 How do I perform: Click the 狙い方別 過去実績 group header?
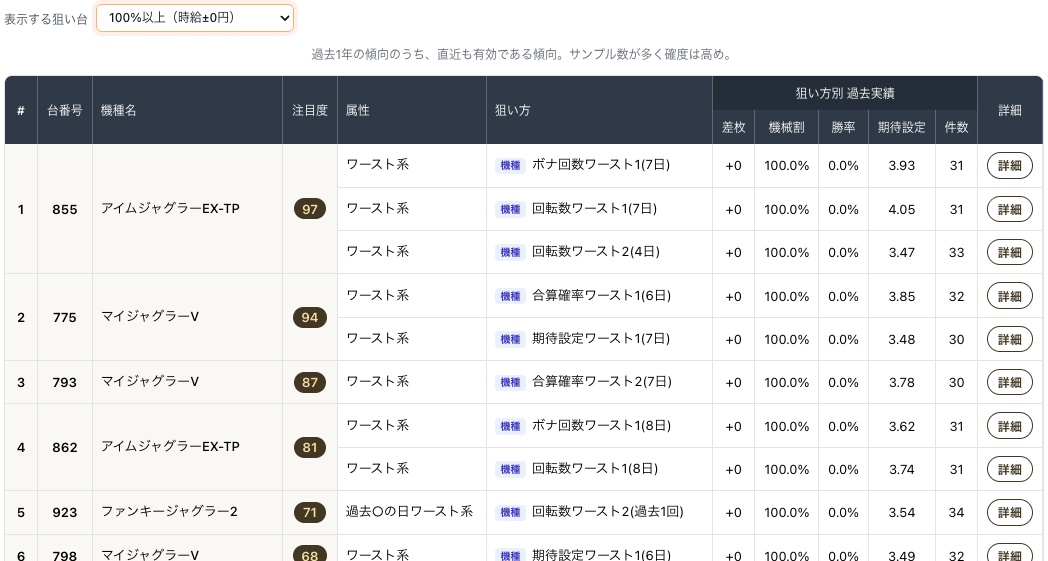coord(845,94)
